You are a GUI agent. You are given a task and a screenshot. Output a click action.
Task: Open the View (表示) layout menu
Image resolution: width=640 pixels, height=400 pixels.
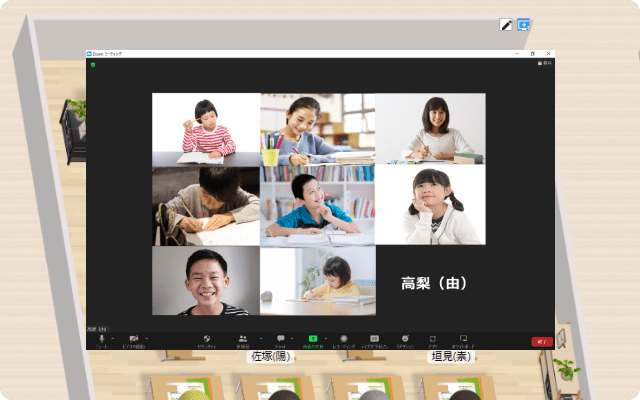click(x=544, y=63)
